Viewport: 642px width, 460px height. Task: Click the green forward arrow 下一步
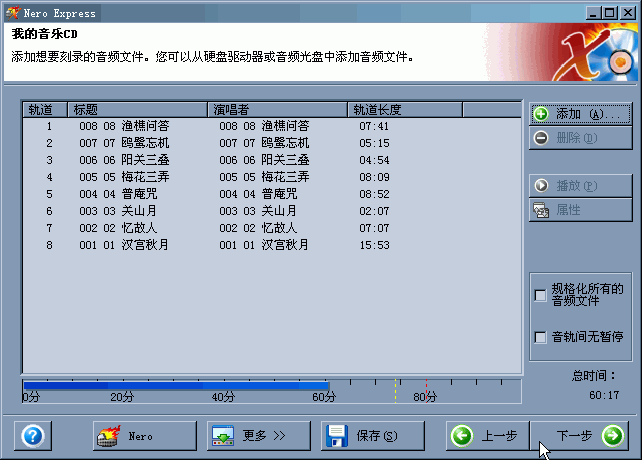click(612, 436)
